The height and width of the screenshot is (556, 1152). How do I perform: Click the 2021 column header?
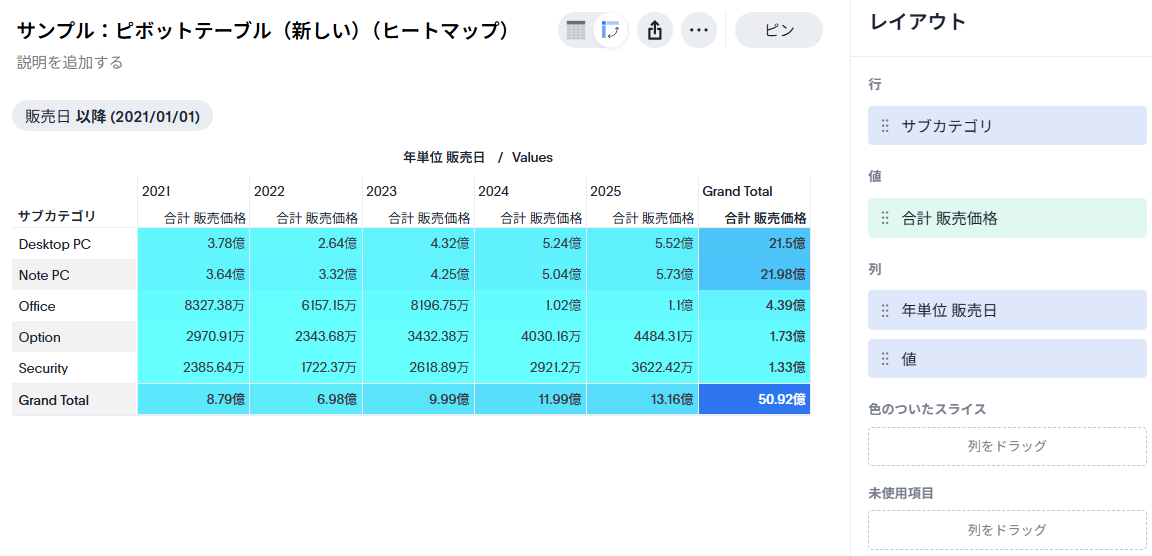click(157, 191)
